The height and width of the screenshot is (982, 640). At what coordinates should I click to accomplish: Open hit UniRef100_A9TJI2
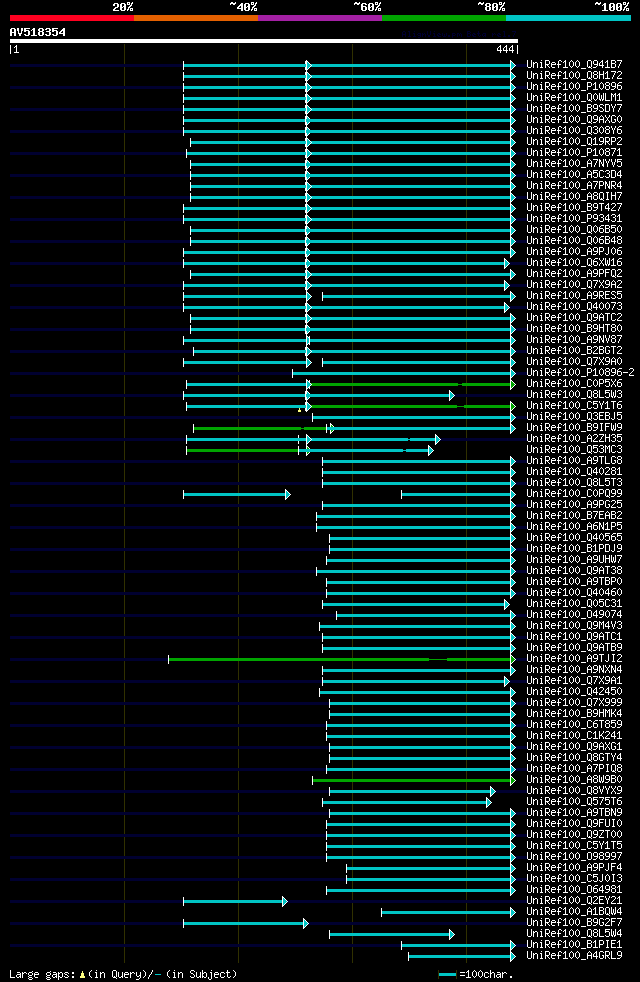click(x=574, y=658)
